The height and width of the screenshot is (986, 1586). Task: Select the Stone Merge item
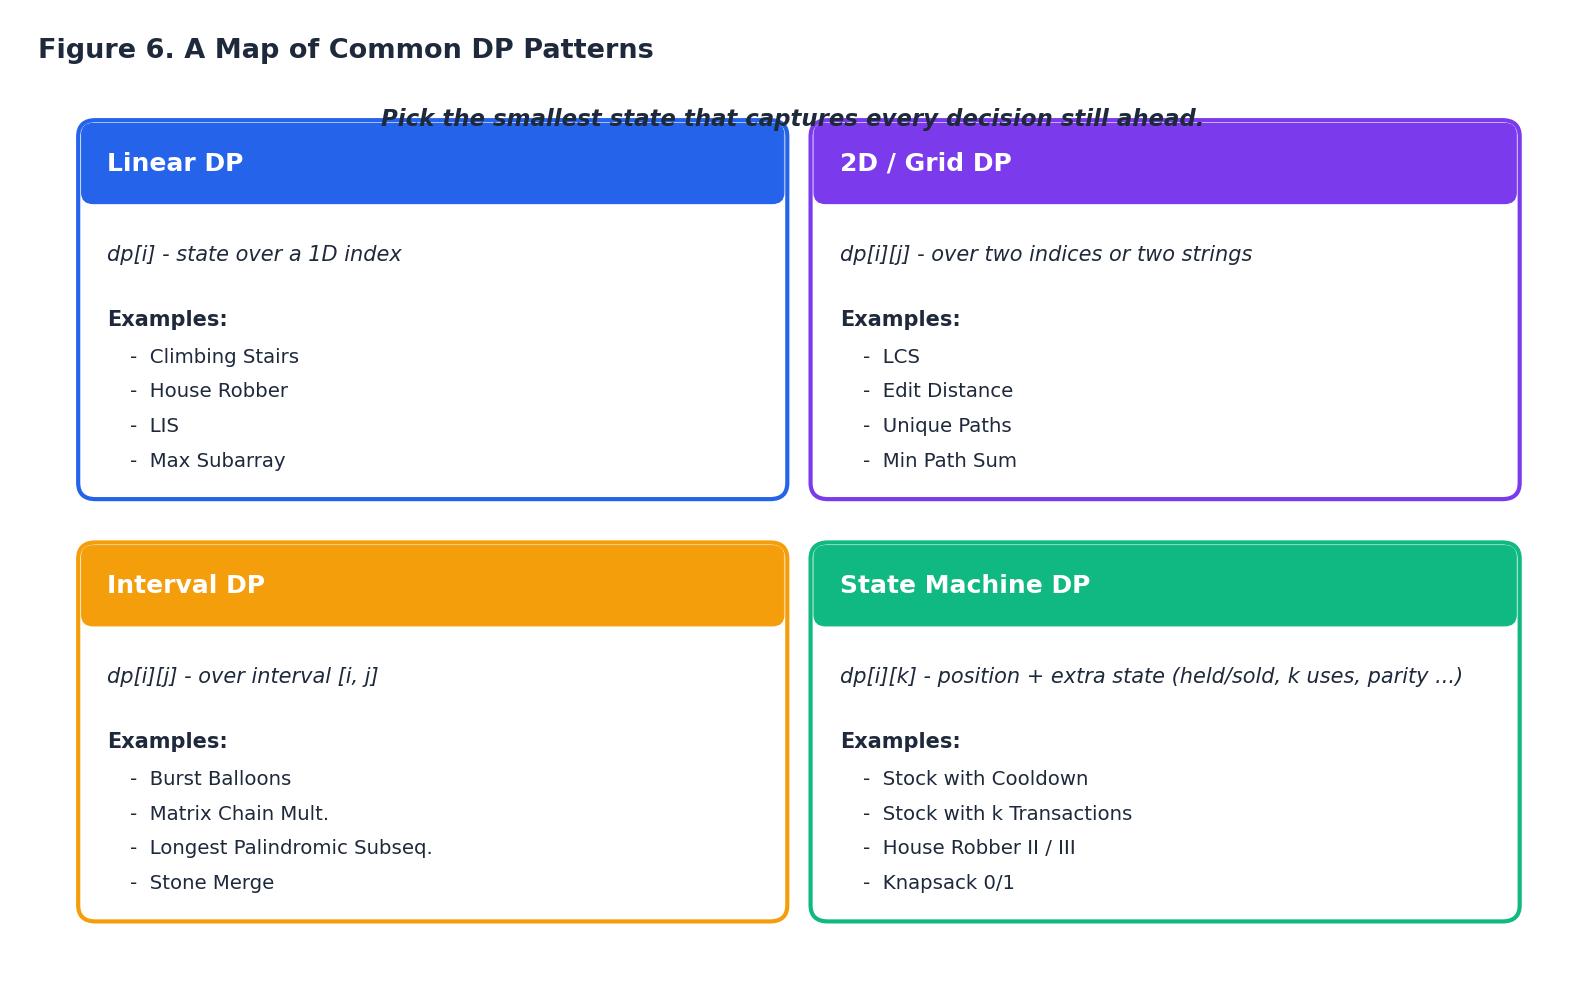(211, 883)
